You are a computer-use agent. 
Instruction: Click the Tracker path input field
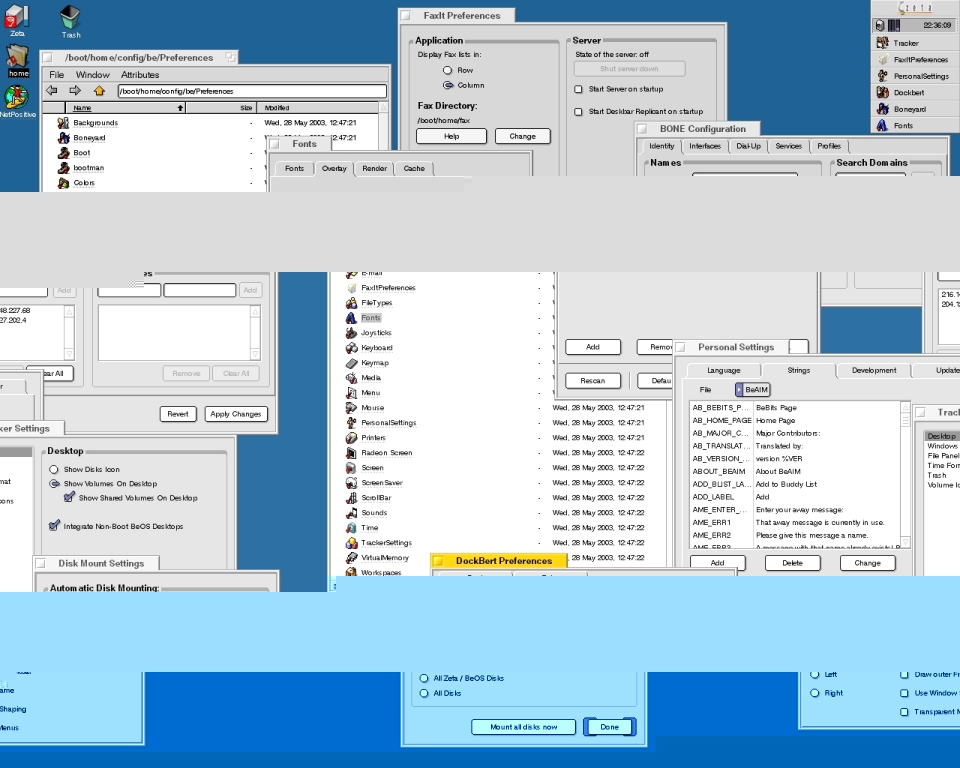252,91
